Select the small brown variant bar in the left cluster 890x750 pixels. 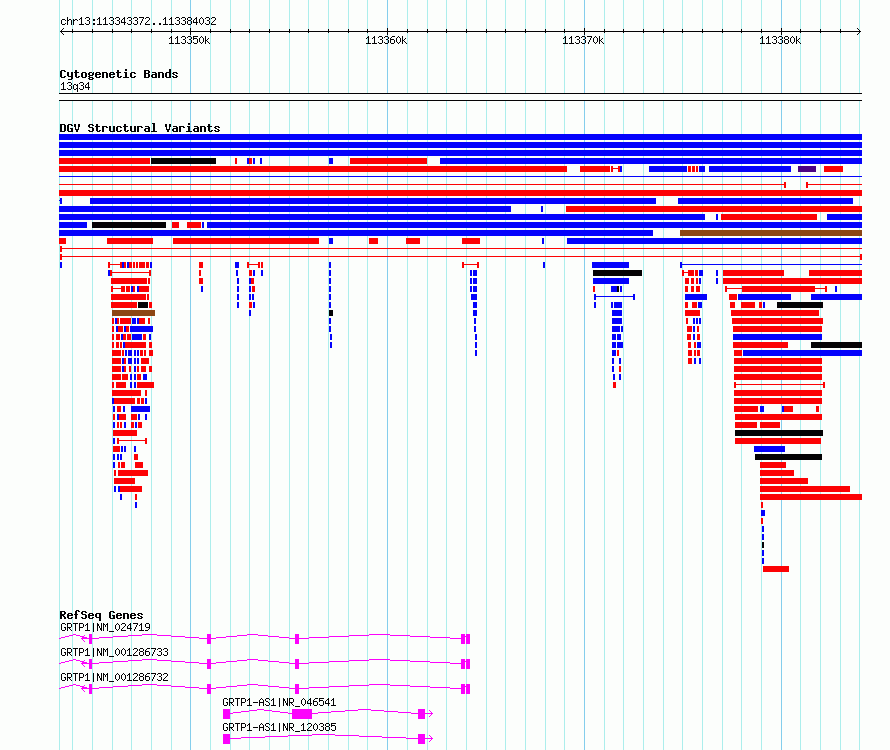pos(133,313)
